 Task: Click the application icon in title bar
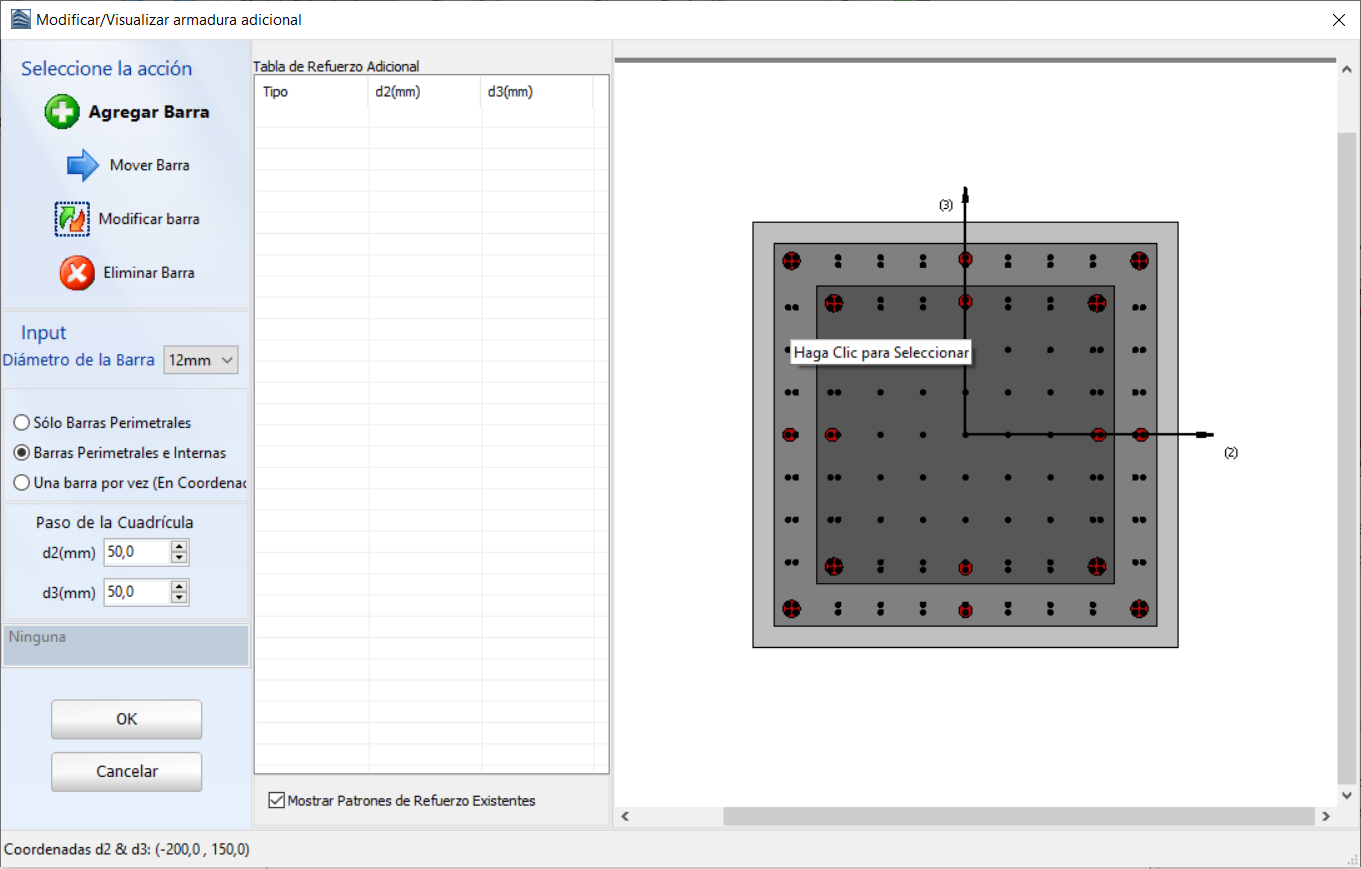20,19
